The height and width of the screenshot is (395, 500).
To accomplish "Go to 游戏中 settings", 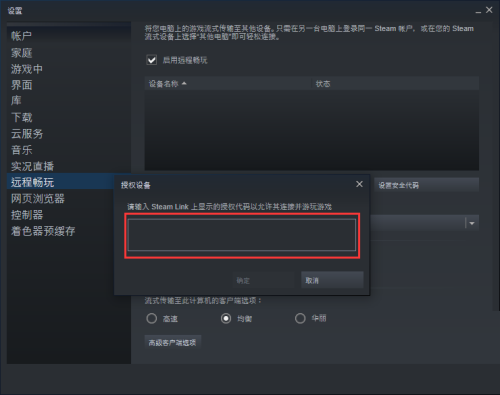I will pos(27,69).
